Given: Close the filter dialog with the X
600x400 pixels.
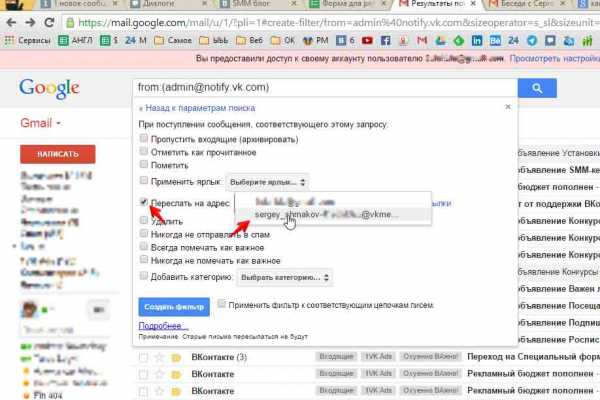Looking at the screenshot, I should [508, 107].
